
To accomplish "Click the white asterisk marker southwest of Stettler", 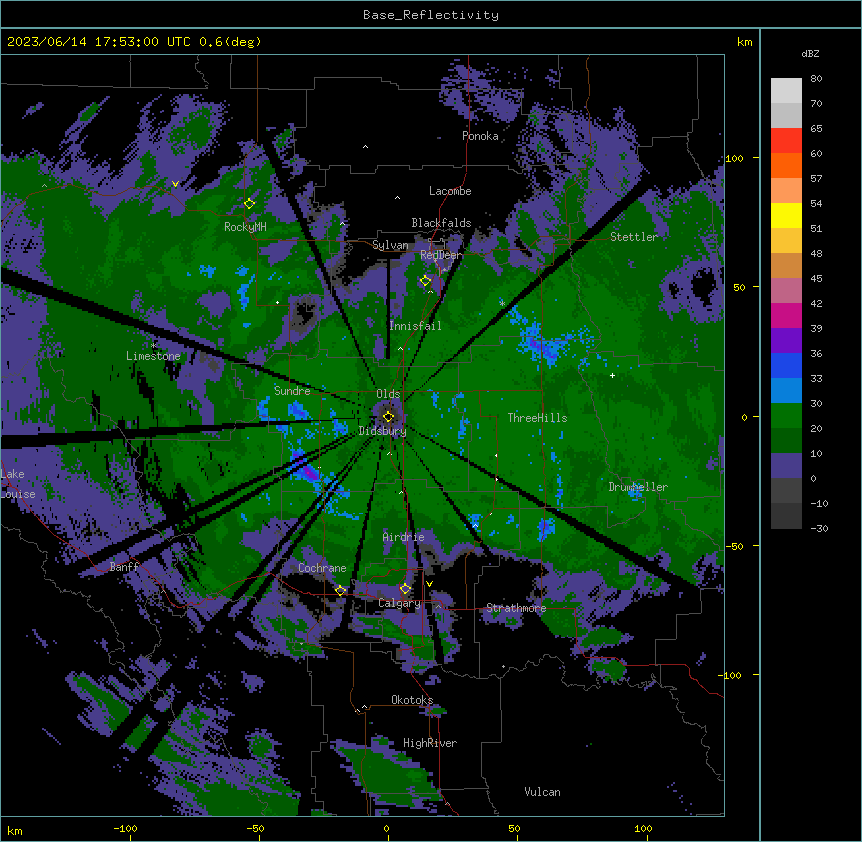I will tap(502, 303).
